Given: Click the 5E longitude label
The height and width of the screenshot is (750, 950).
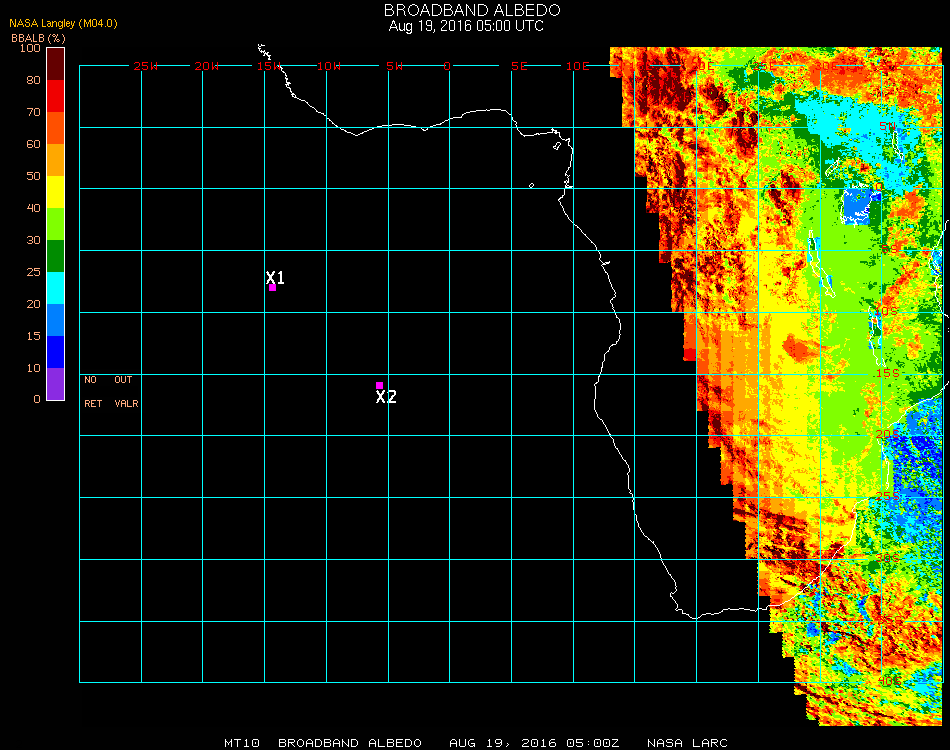Looking at the screenshot, I should (x=519, y=66).
